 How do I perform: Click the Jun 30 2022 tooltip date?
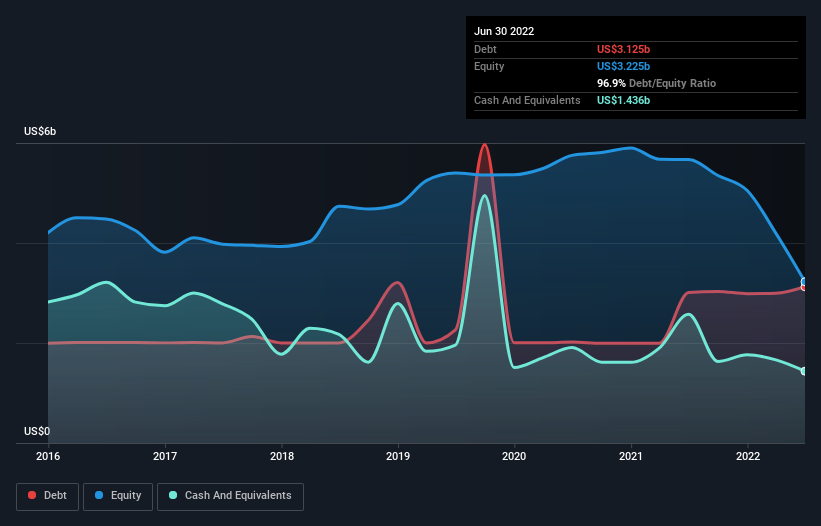504,31
